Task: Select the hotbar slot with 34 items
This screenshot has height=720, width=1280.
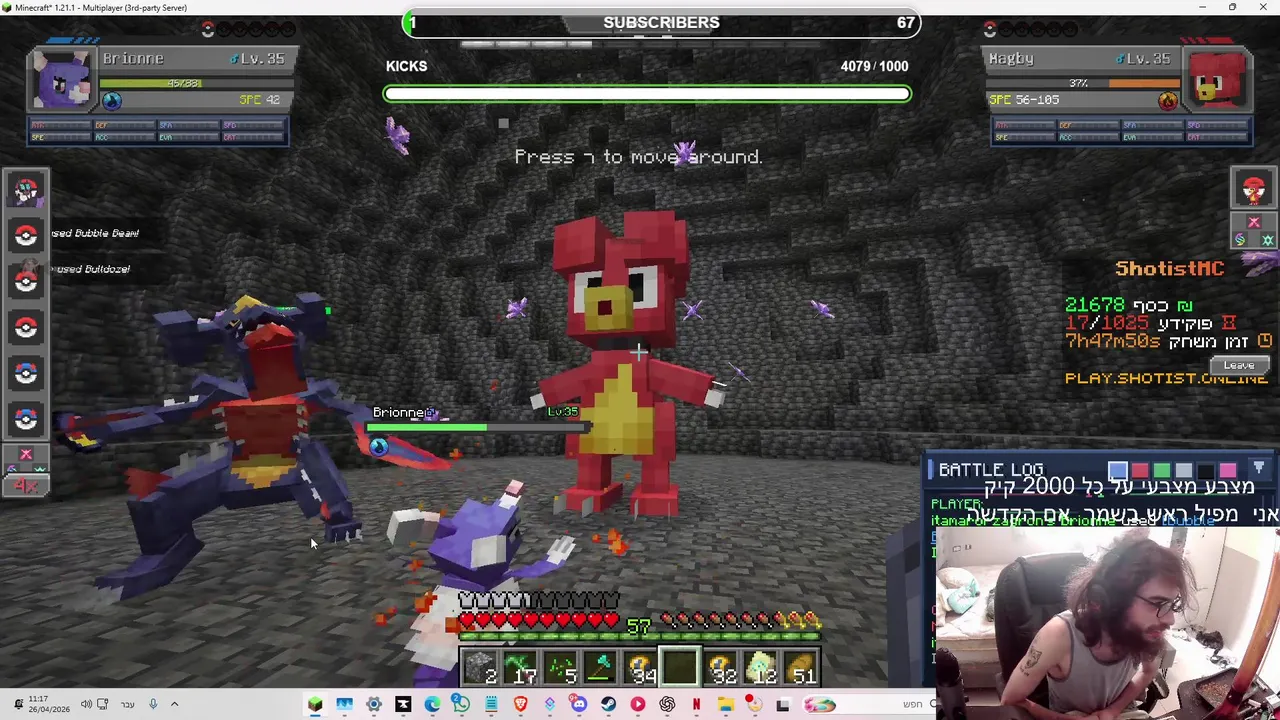Action: tap(640, 667)
